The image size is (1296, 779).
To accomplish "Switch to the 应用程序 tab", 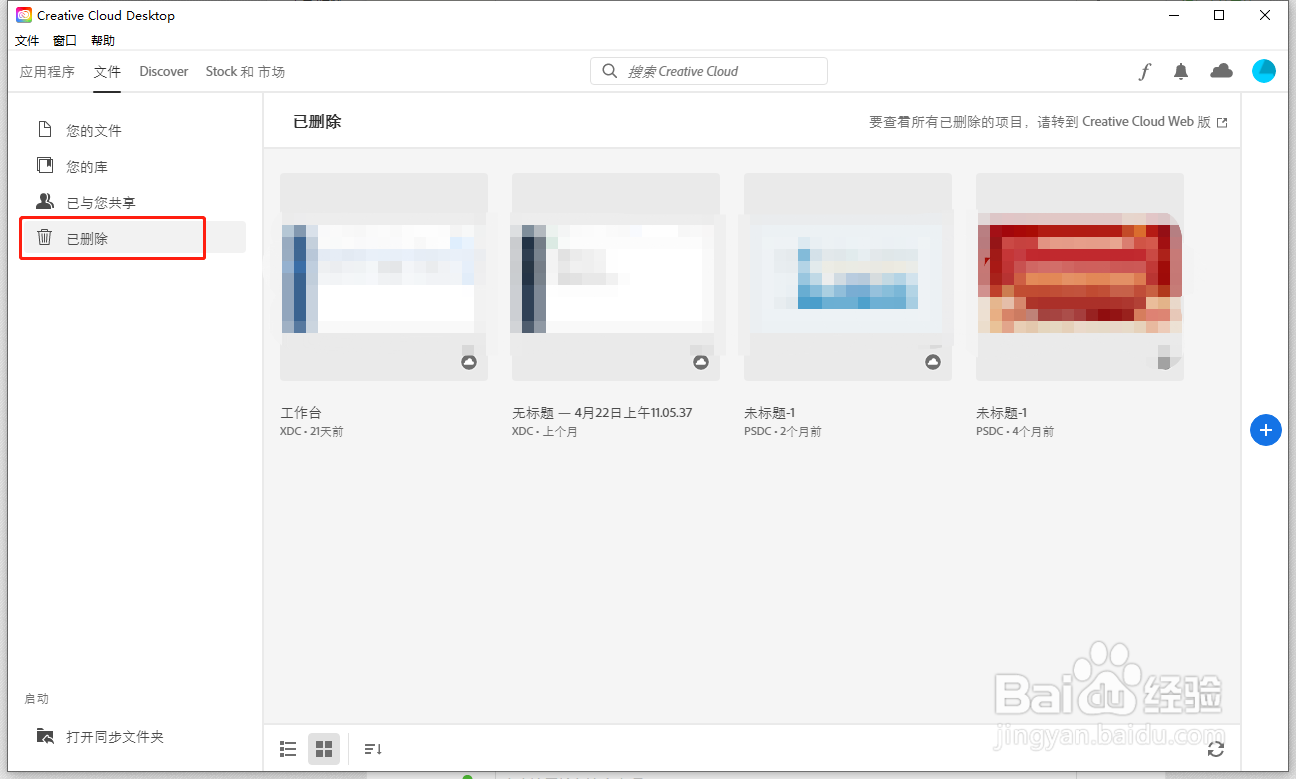I will point(47,72).
